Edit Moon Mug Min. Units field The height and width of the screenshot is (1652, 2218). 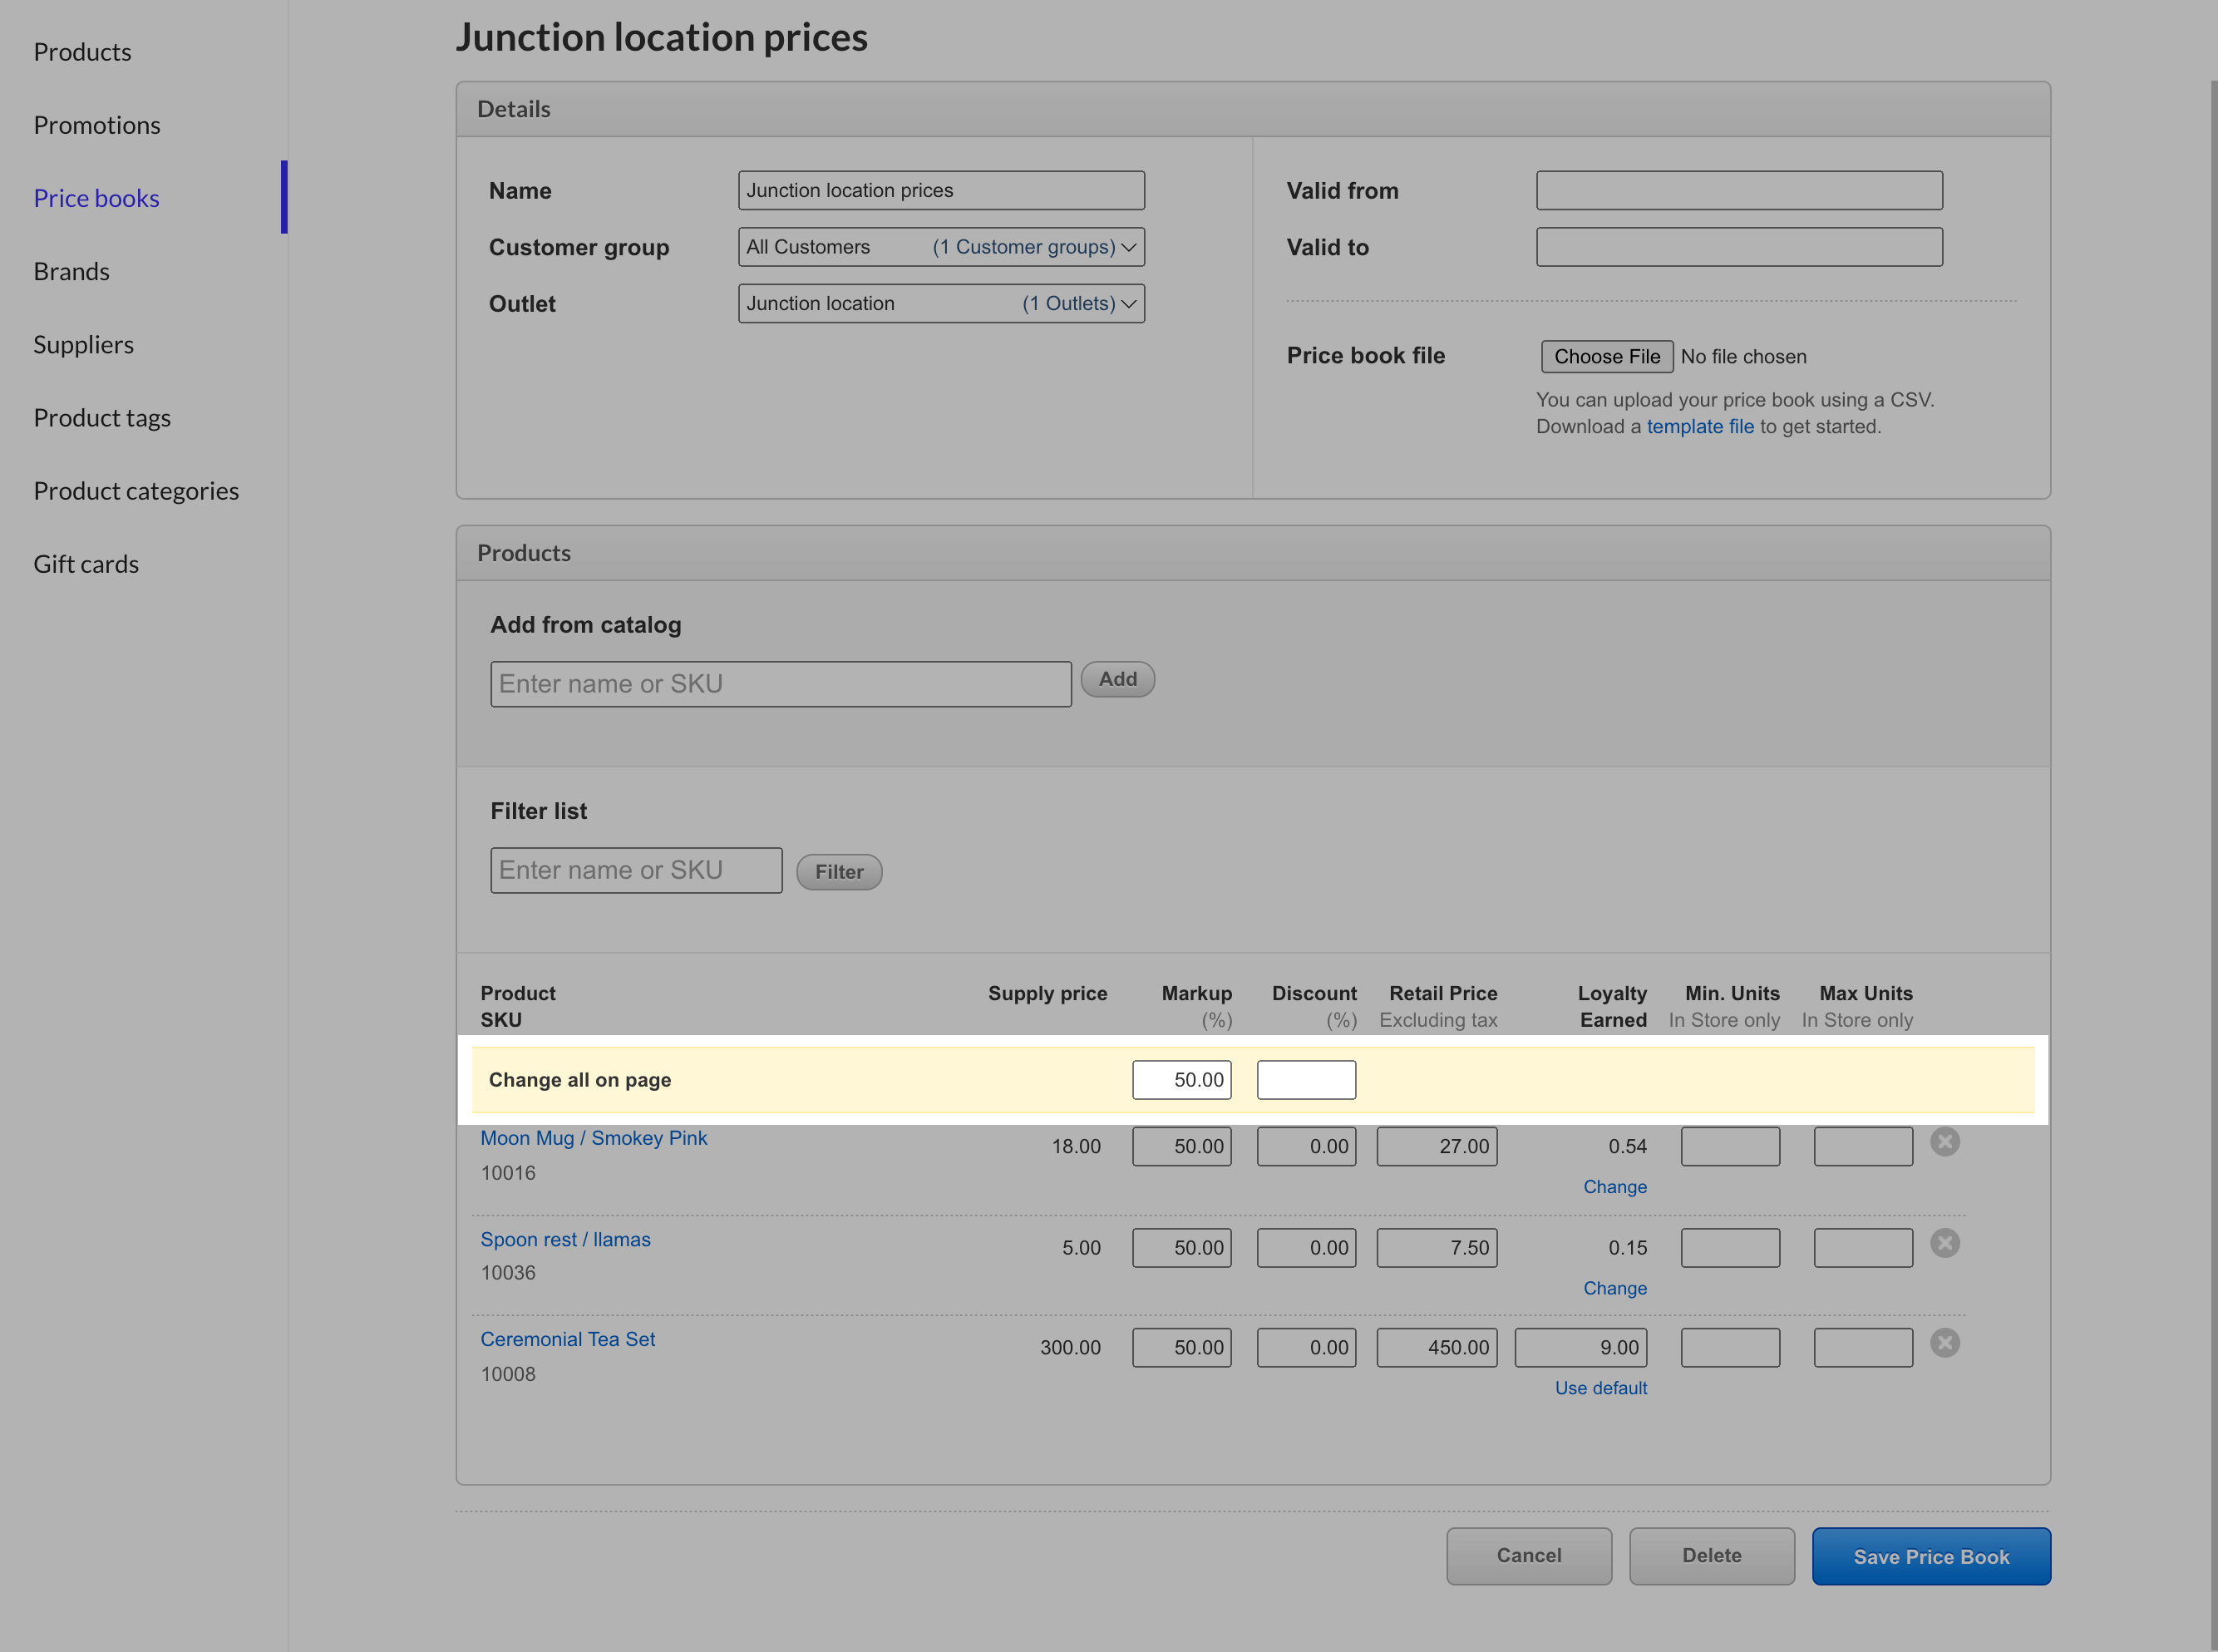pos(1730,1146)
